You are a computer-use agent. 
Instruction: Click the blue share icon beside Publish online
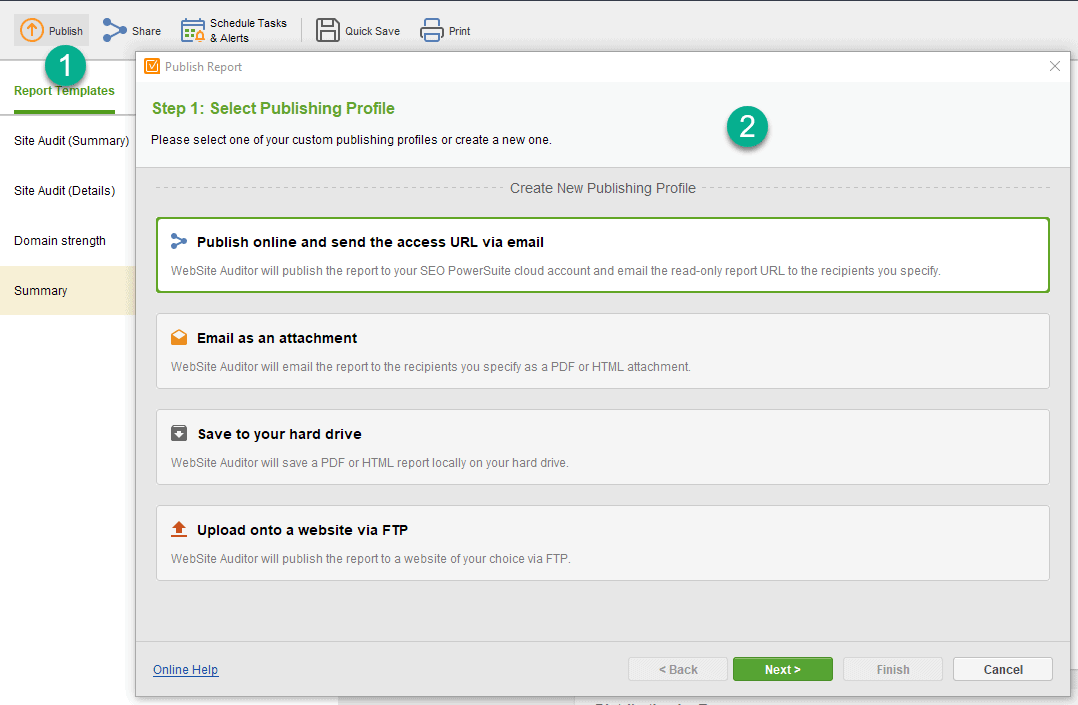[x=179, y=241]
